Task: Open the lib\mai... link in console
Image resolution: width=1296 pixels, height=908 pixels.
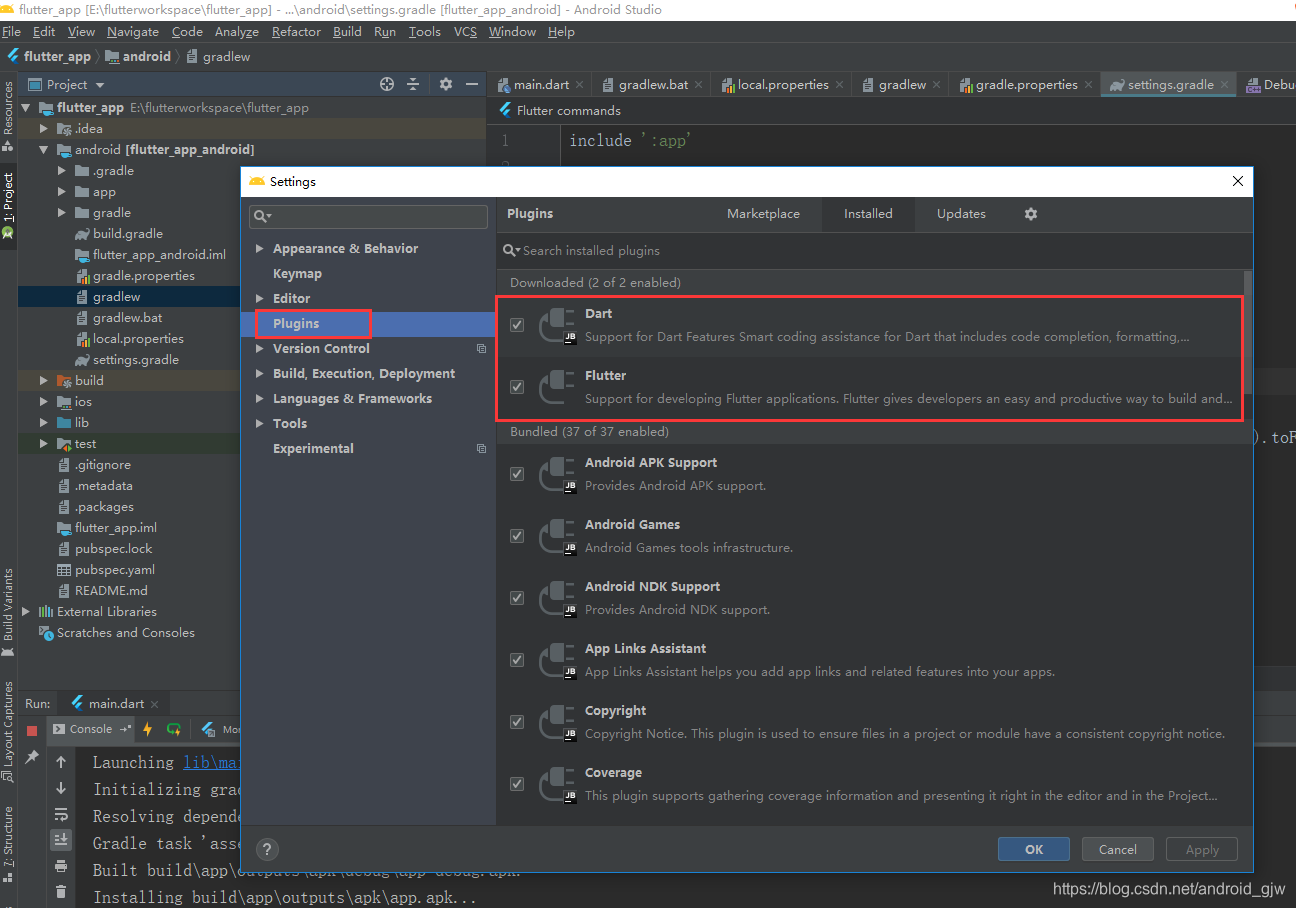Action: click(211, 763)
